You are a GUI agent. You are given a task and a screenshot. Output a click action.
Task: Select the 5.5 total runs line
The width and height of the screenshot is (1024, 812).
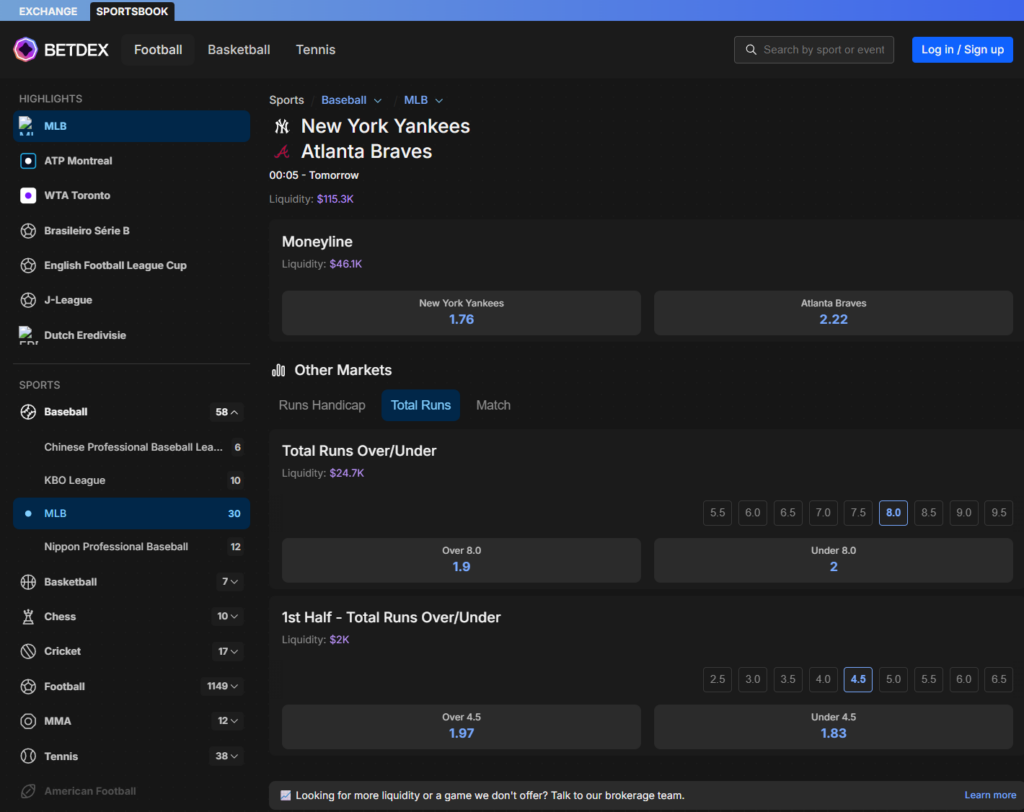point(717,513)
